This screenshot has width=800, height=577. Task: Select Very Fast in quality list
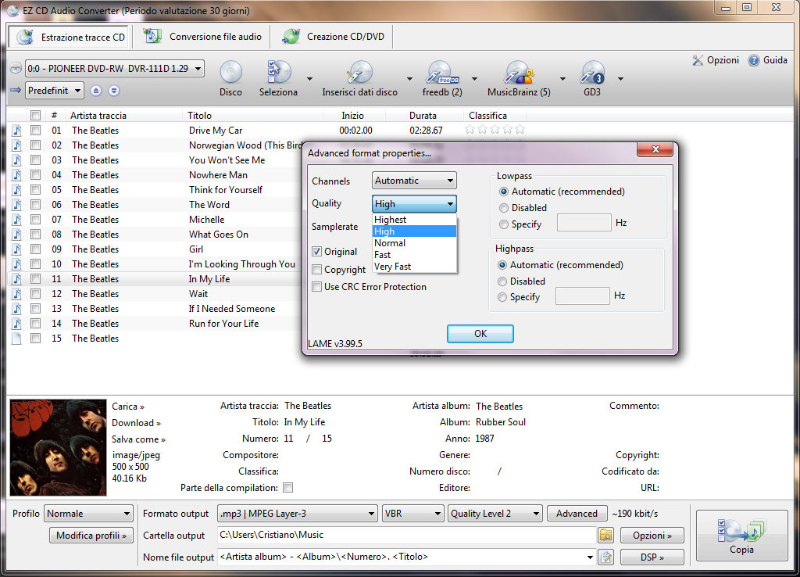click(393, 267)
